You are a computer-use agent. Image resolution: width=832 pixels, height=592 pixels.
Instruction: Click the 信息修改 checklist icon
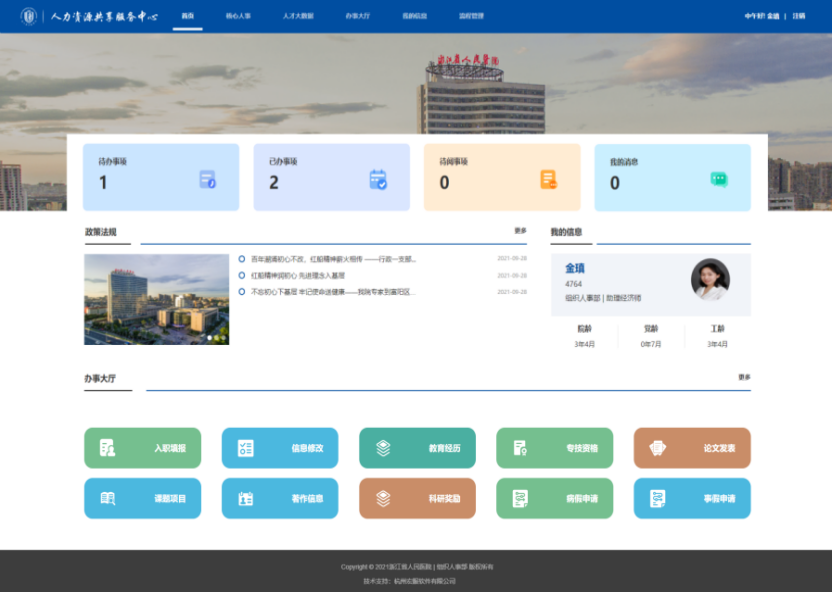point(245,448)
